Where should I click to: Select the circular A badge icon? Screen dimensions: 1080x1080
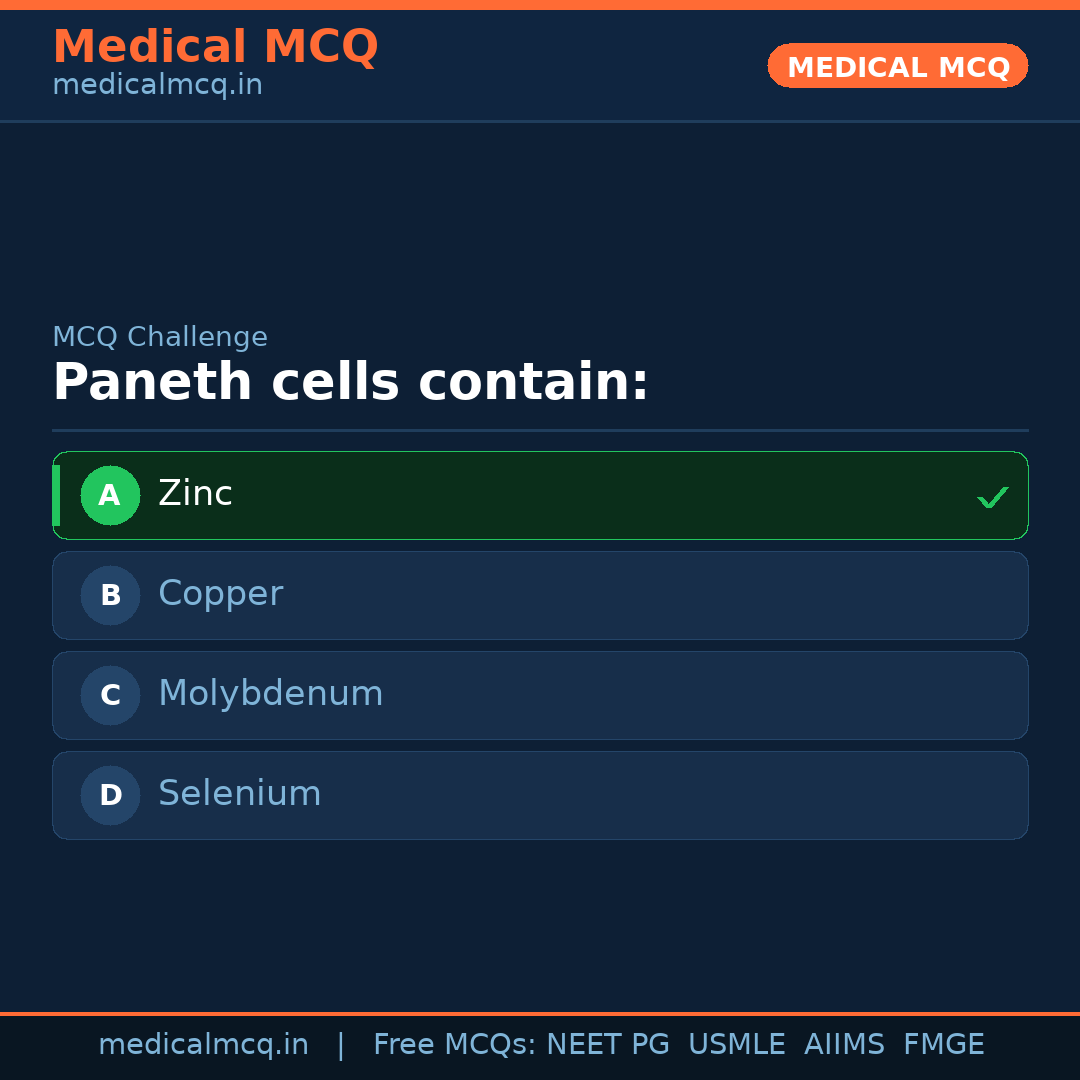pyautogui.click(x=110, y=495)
